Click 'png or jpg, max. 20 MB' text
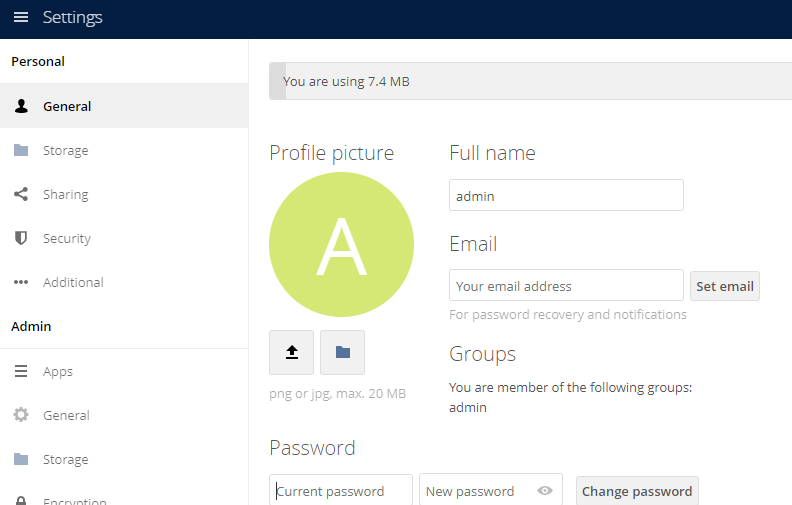Screen dimensions: 792x505 337,393
